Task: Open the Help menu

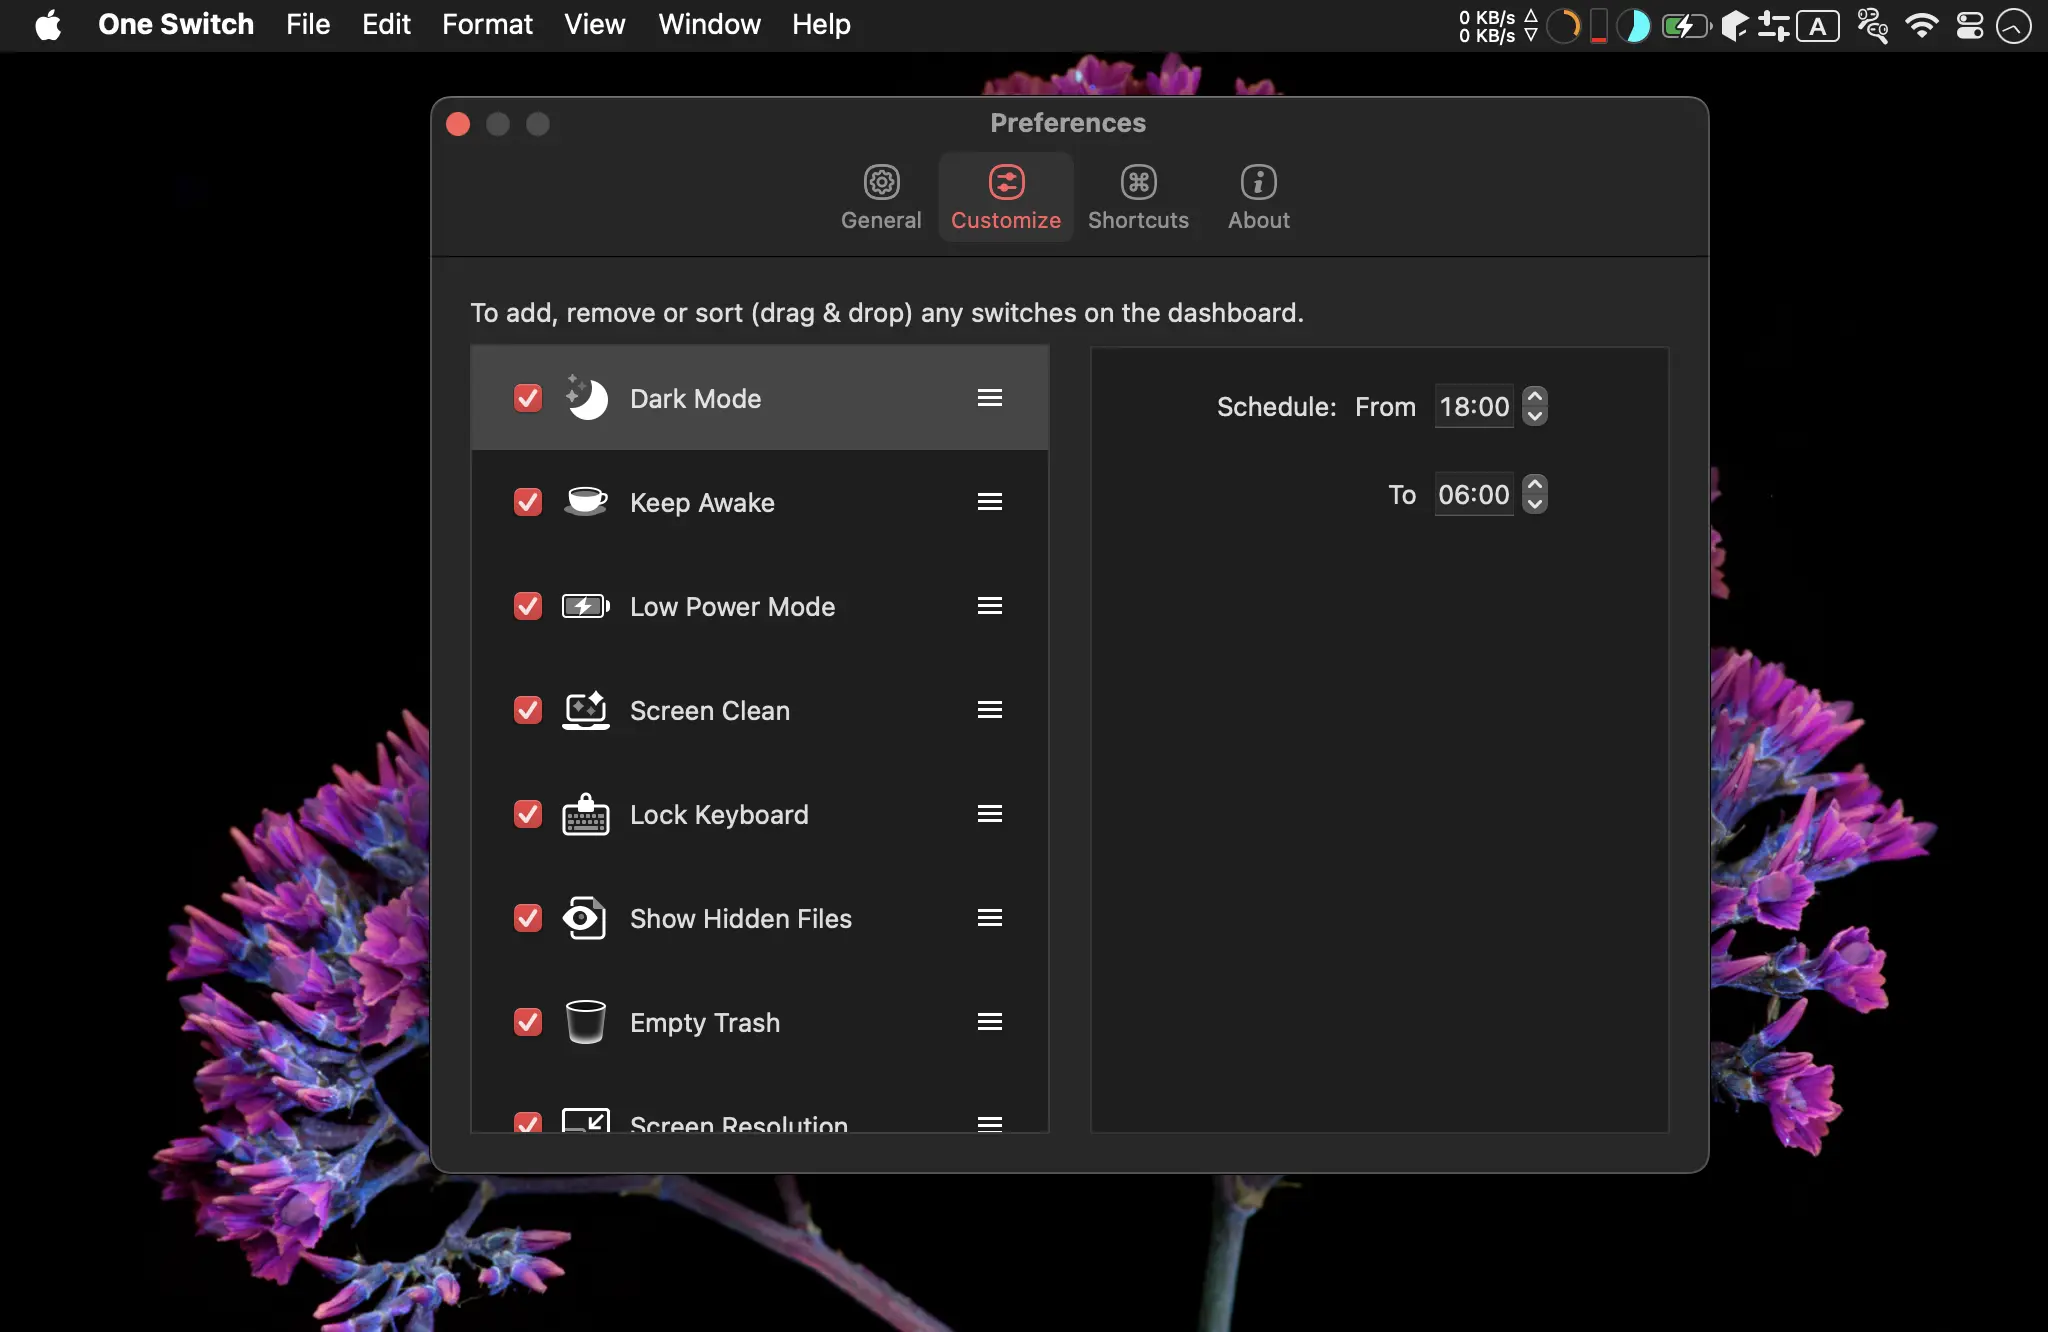Action: (x=821, y=24)
